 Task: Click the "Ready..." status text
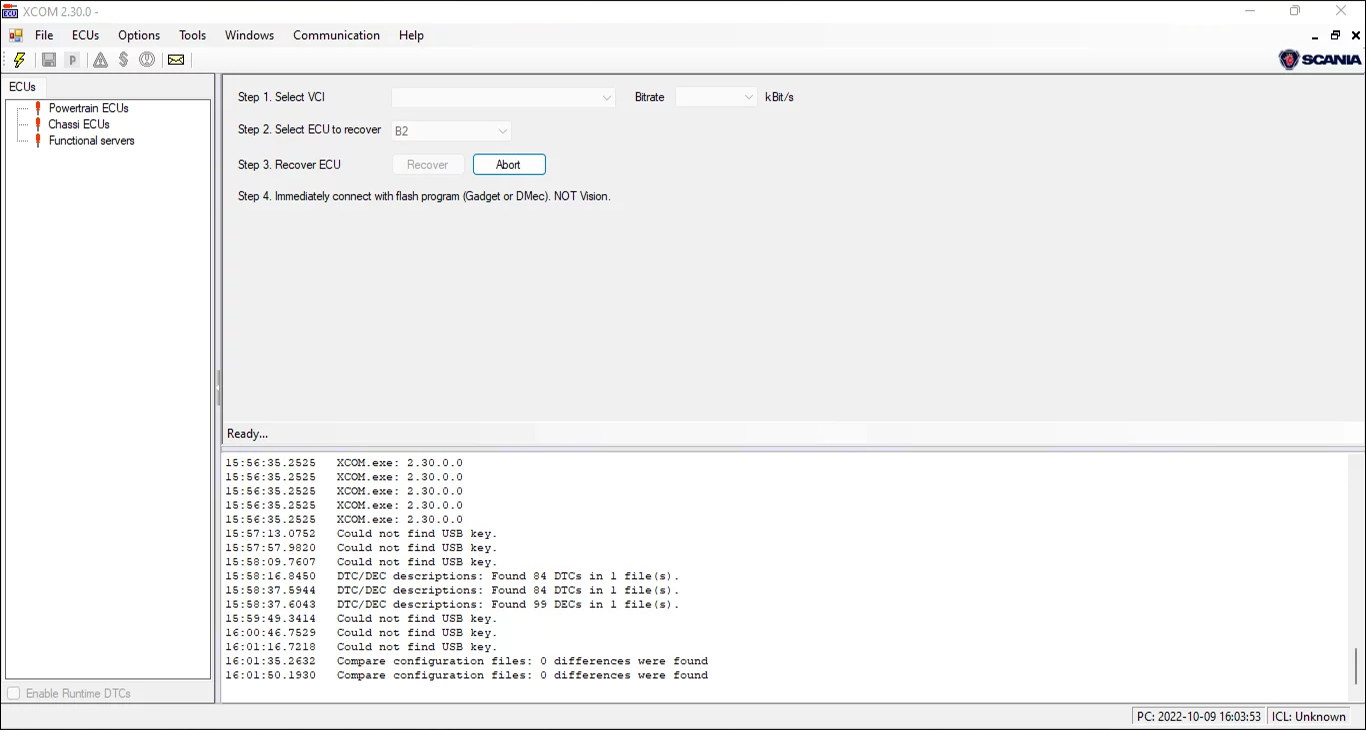[248, 434]
